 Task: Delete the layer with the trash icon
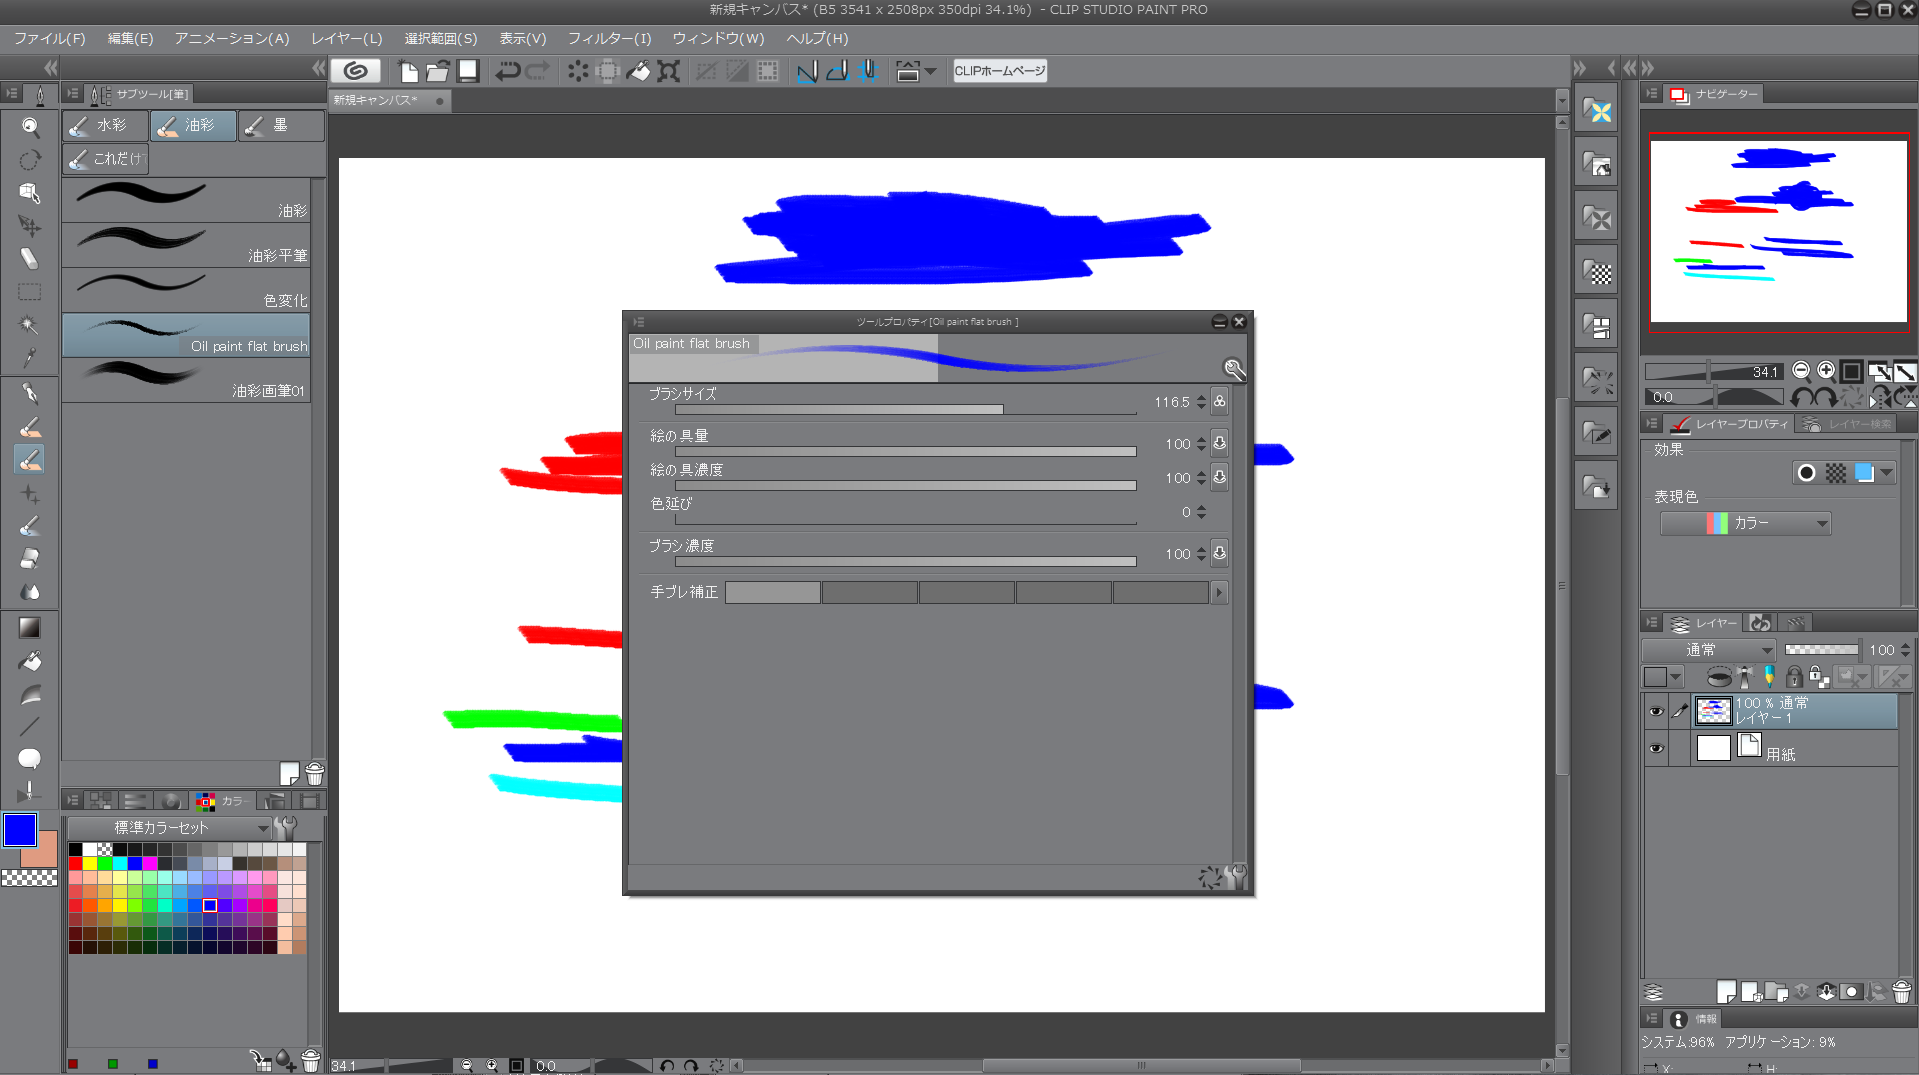pyautogui.click(x=1901, y=992)
